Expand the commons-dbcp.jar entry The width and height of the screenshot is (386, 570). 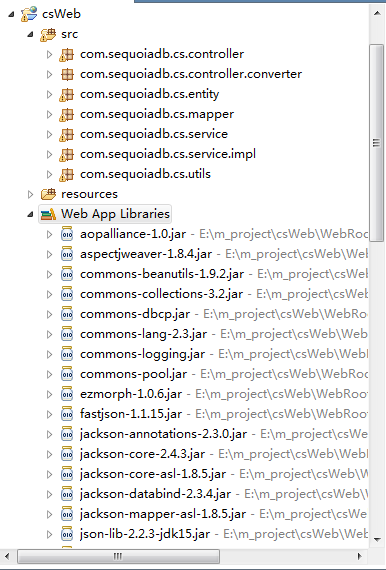tap(49, 314)
